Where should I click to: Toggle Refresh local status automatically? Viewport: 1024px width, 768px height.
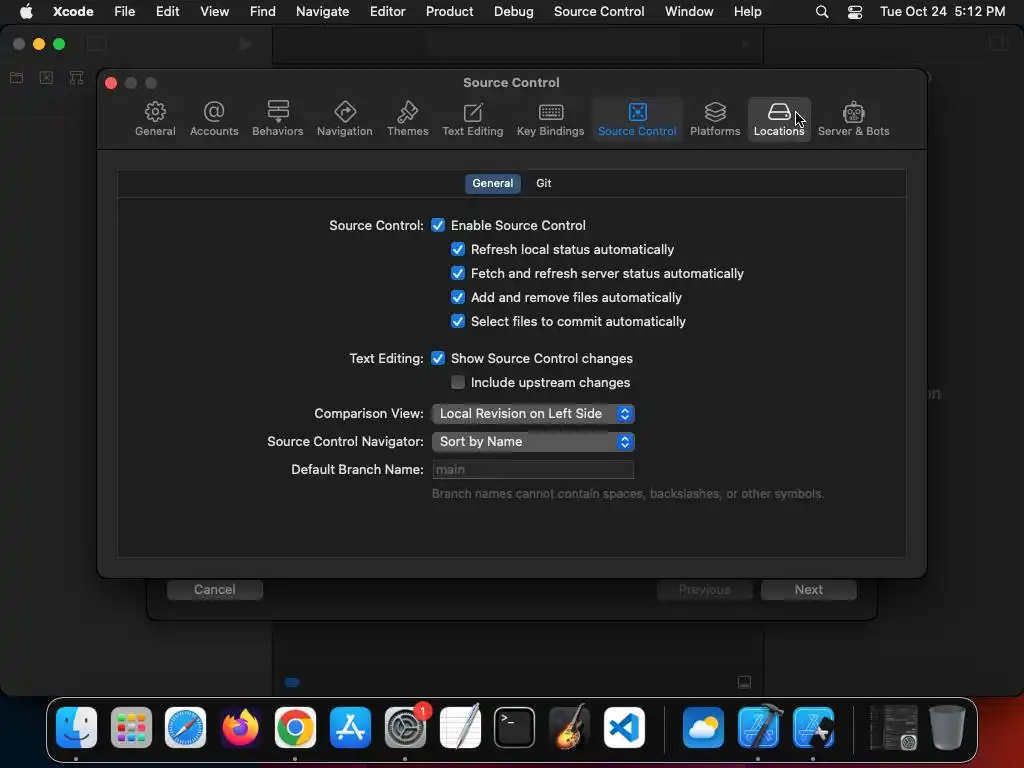pyautogui.click(x=458, y=249)
